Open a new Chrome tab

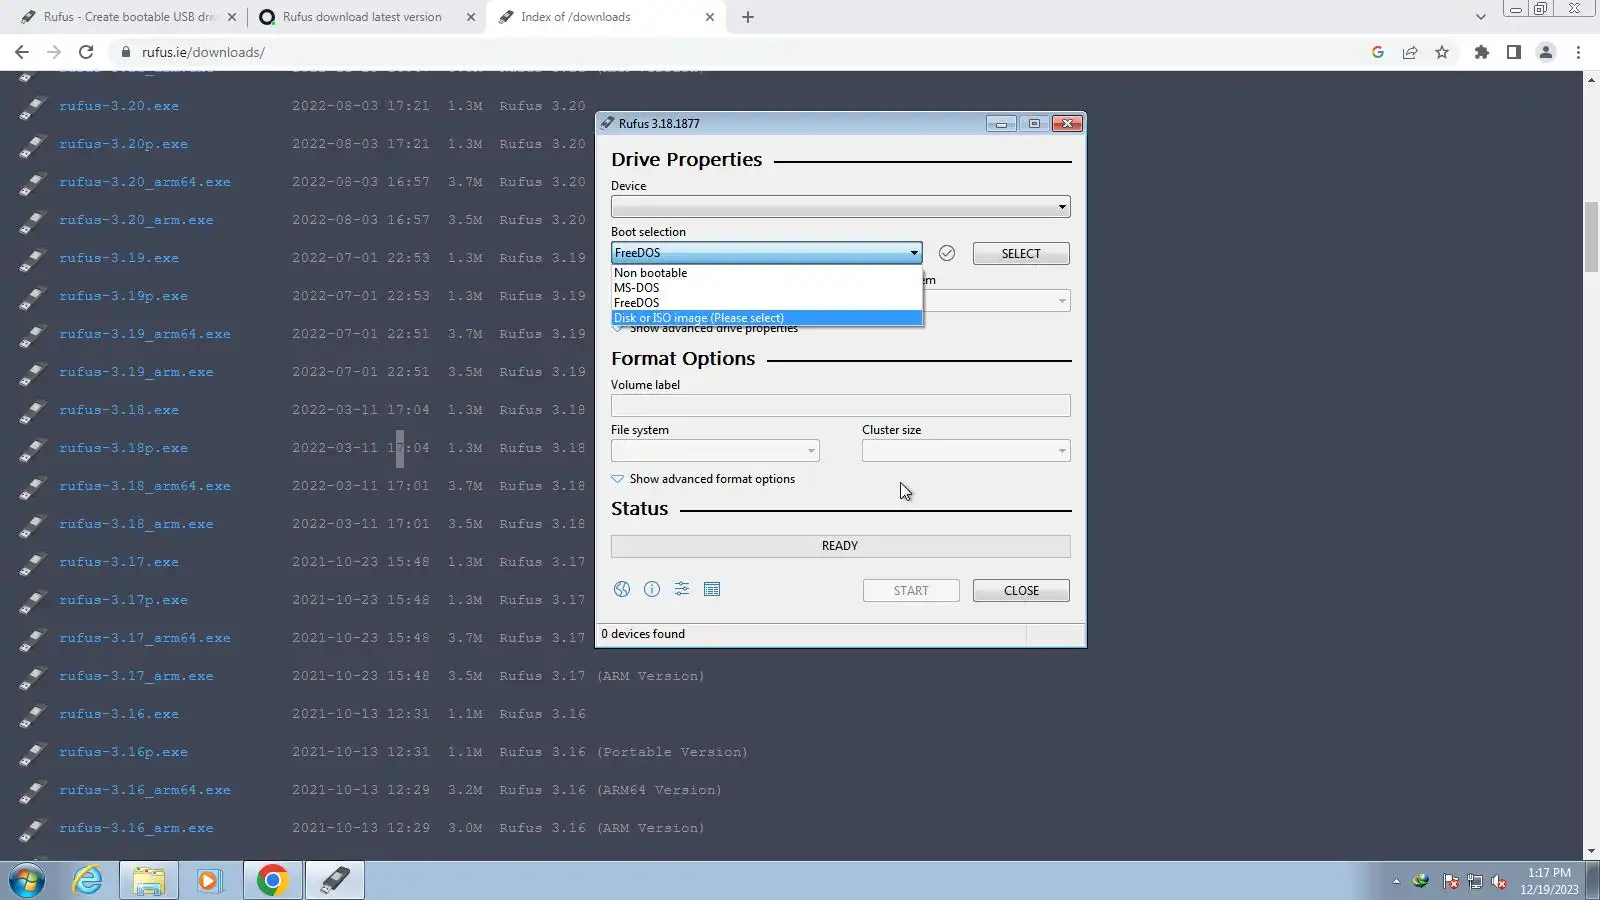tap(748, 17)
